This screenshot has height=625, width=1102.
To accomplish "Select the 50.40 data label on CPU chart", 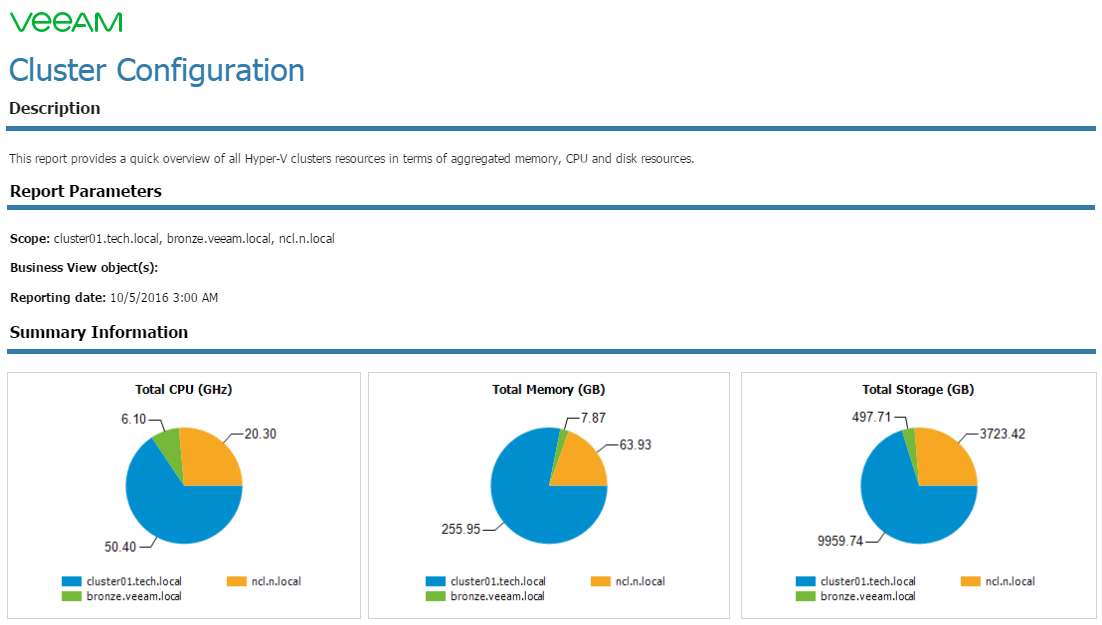I will [x=120, y=546].
